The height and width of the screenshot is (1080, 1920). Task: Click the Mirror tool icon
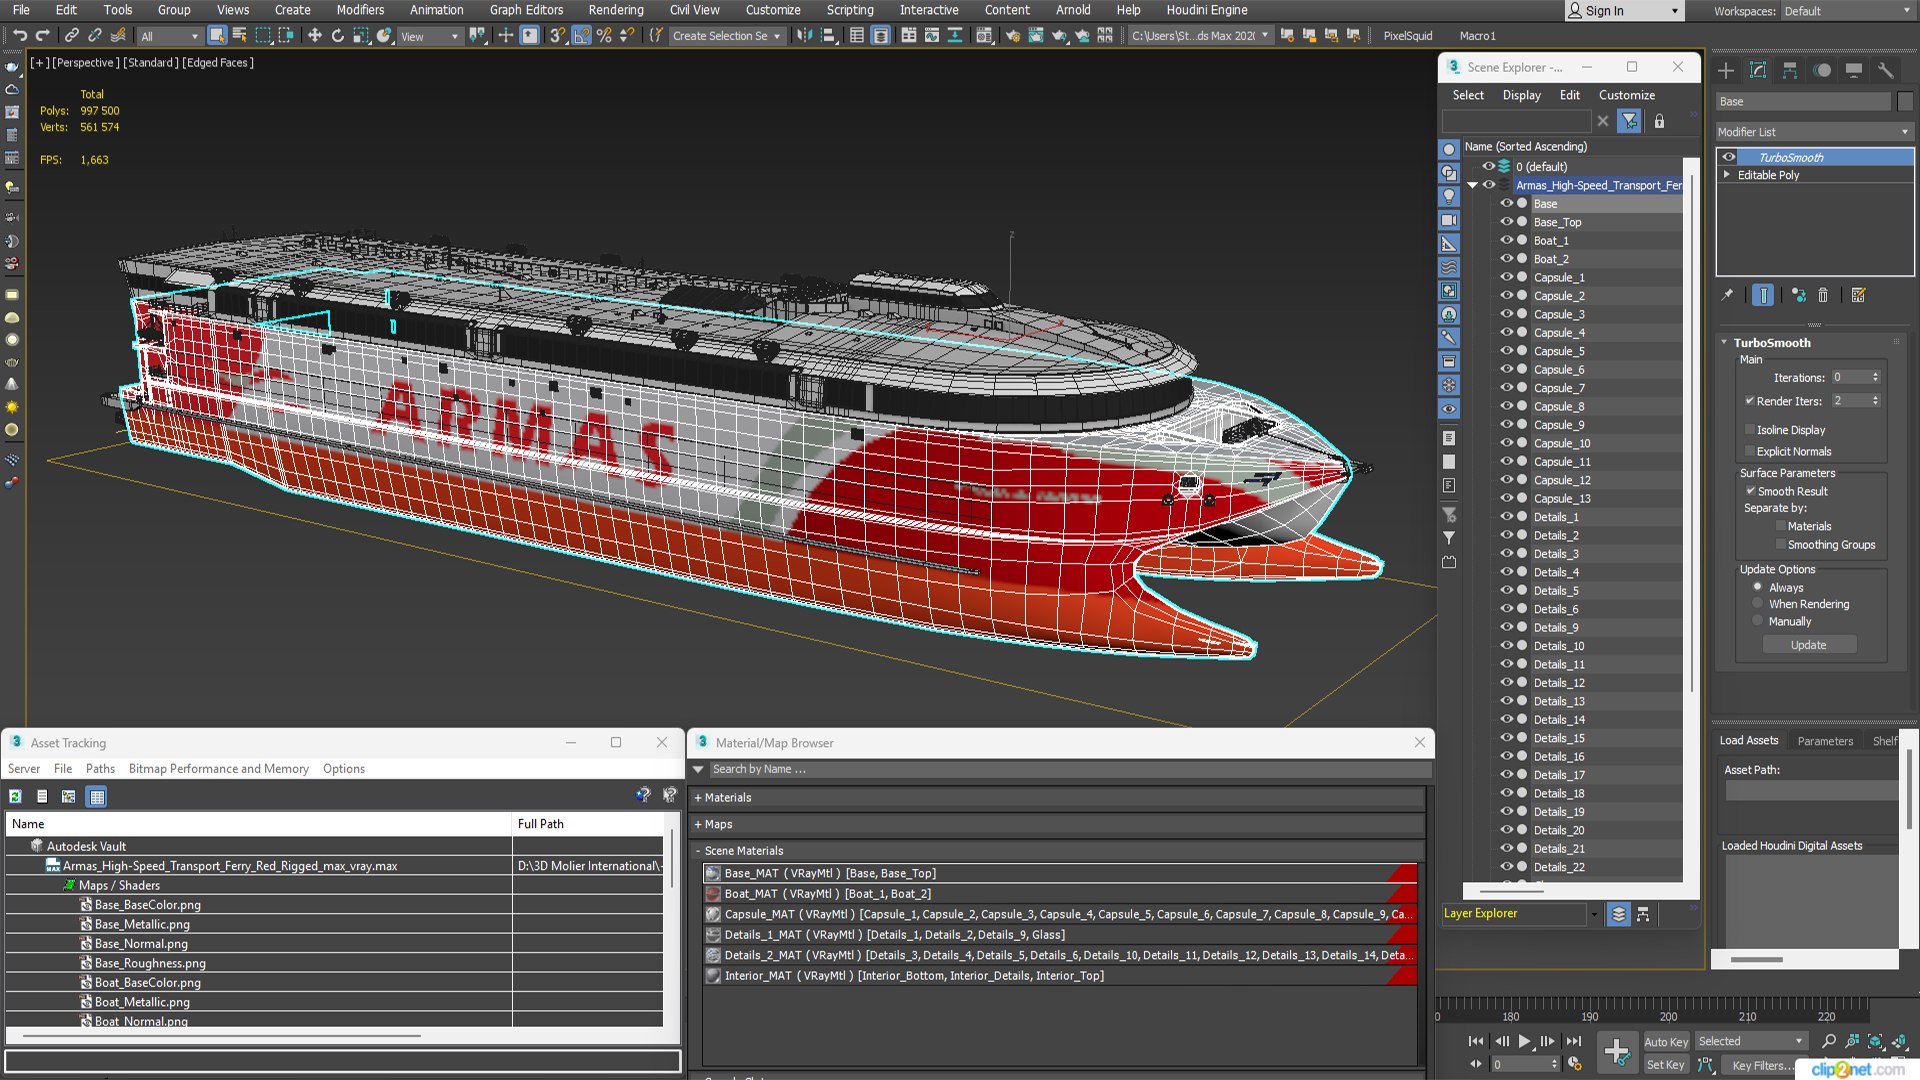(805, 35)
